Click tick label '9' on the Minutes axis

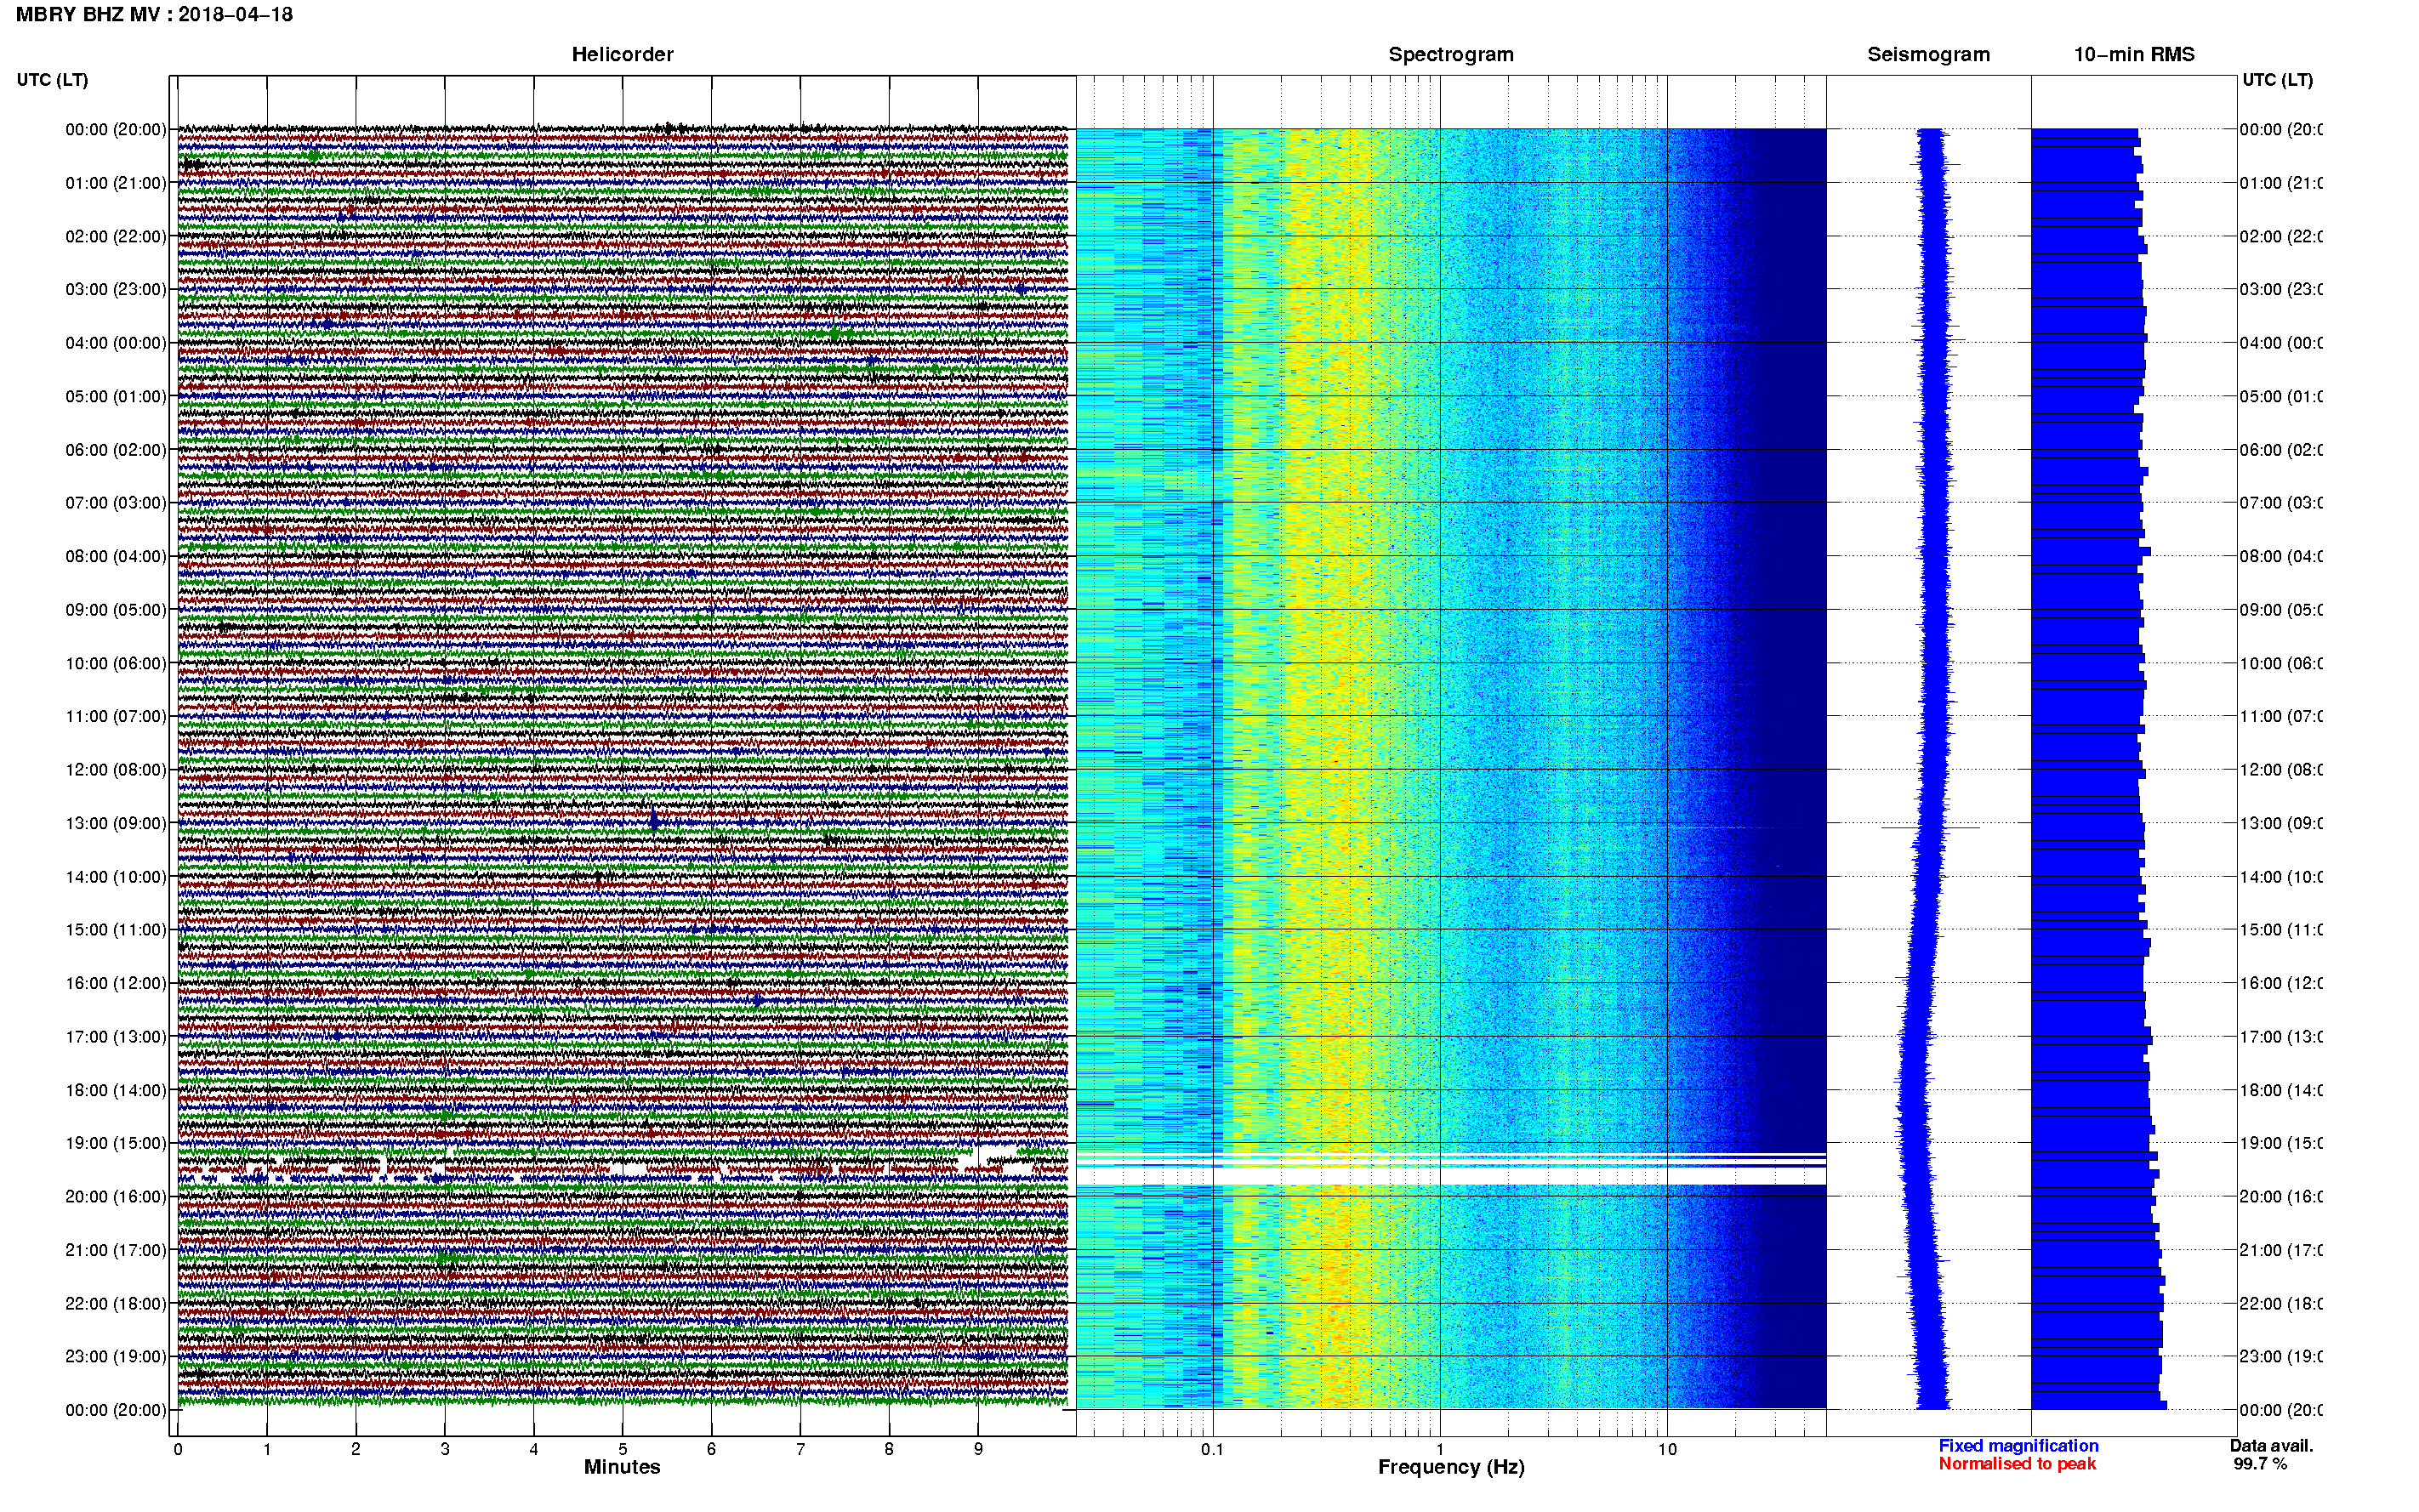[978, 1449]
